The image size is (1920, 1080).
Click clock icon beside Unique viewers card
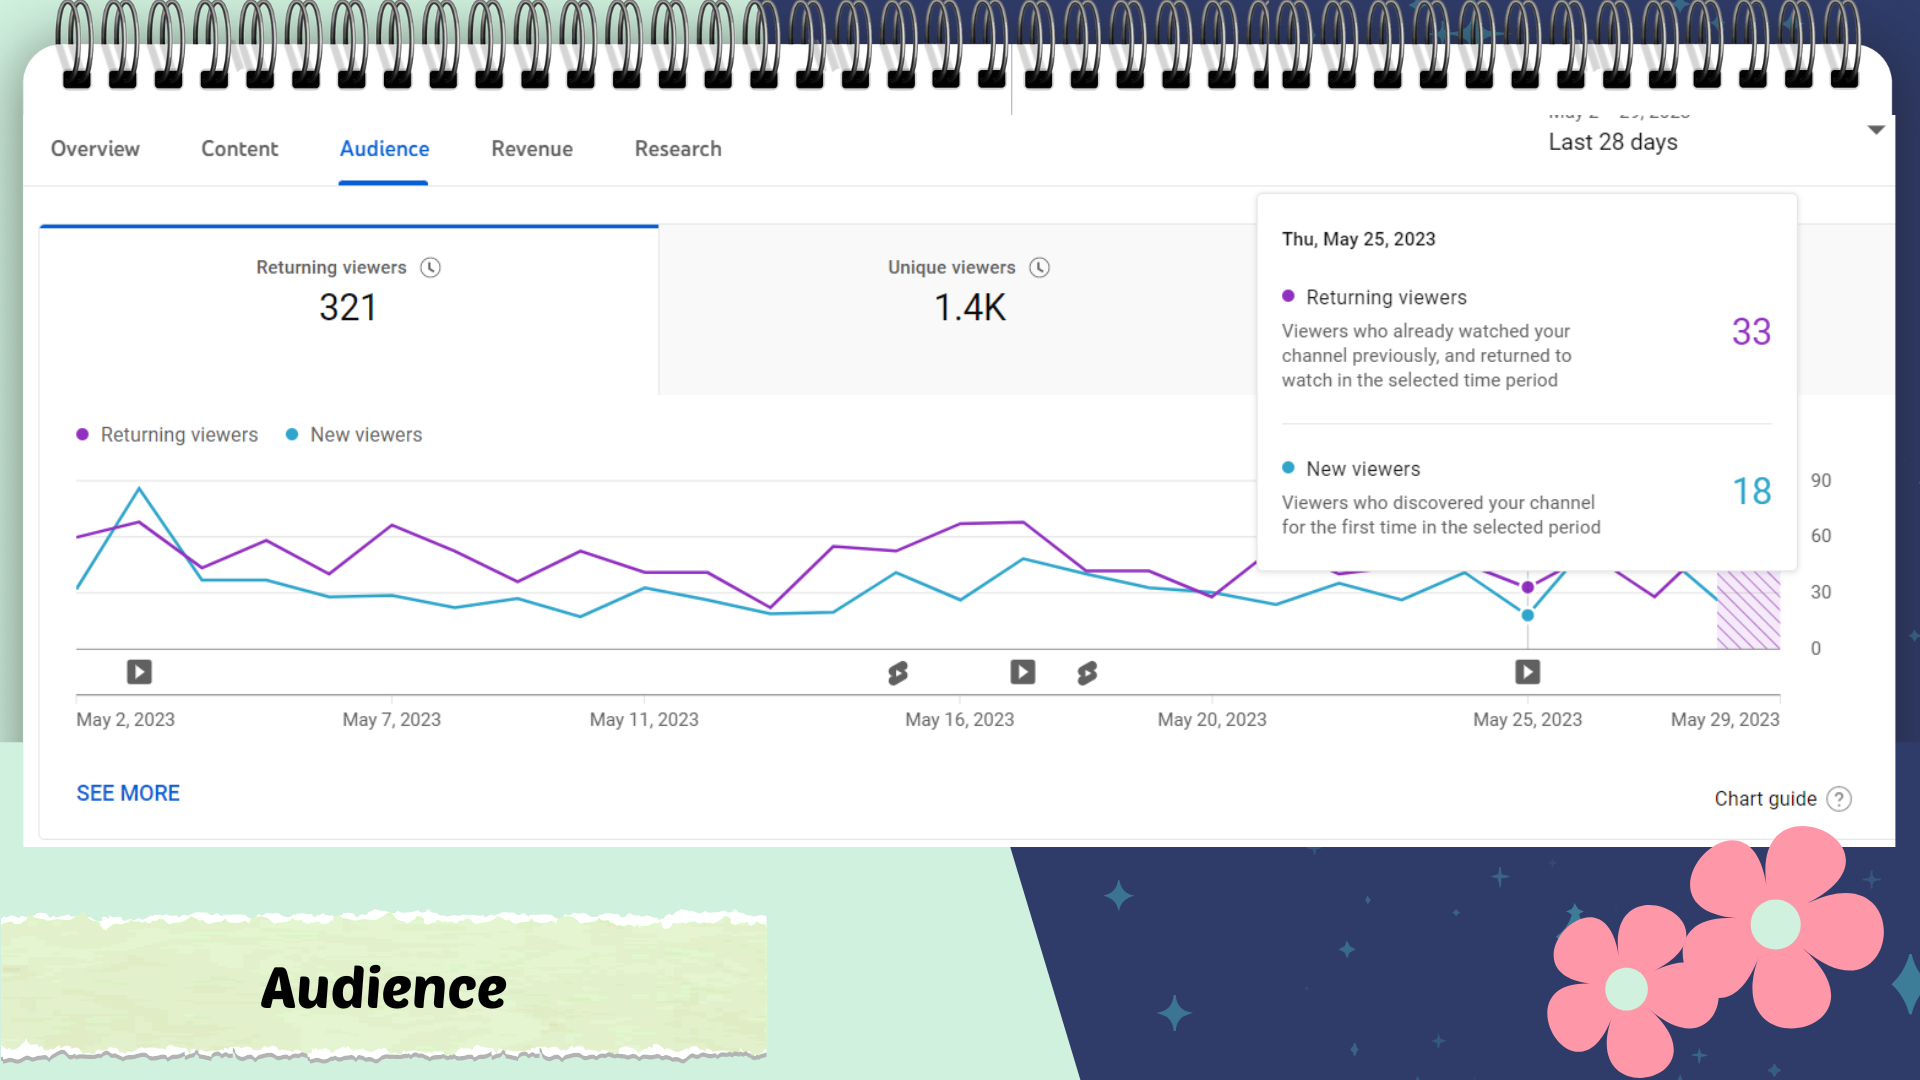(x=1039, y=268)
